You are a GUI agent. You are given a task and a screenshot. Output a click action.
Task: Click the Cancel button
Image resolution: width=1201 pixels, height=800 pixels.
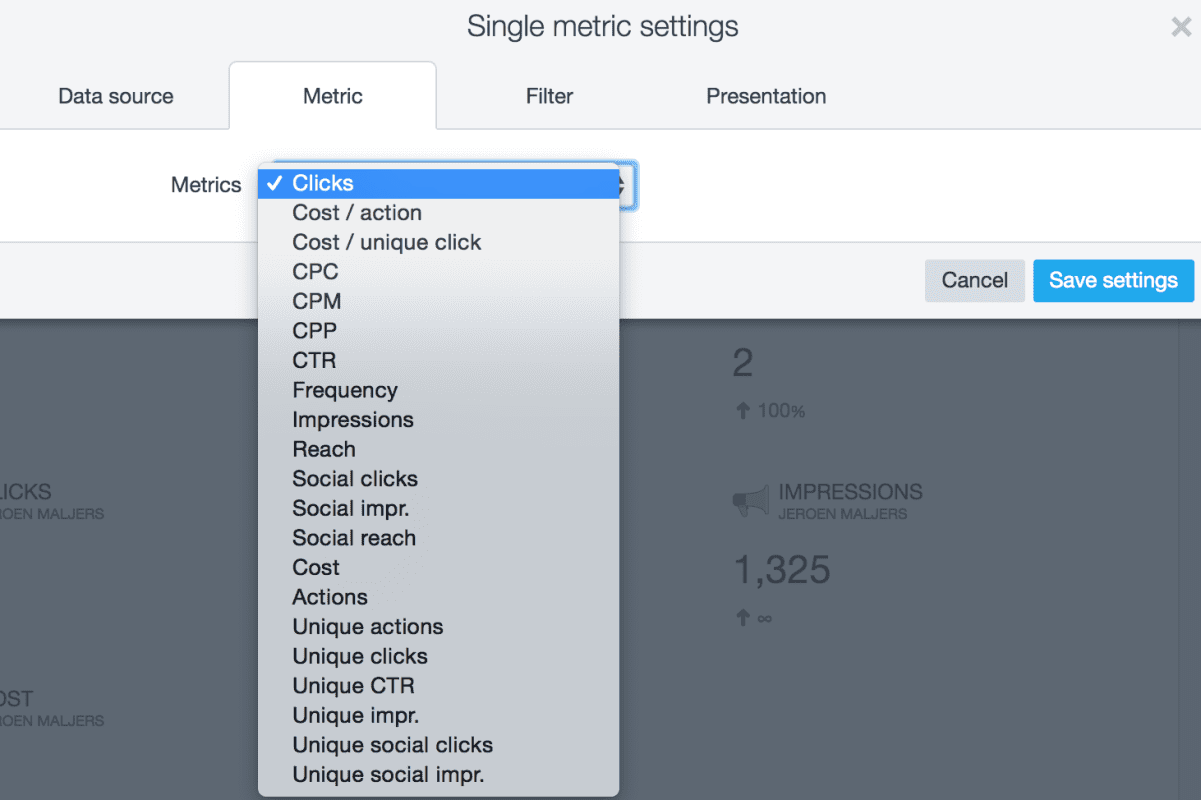pos(974,280)
